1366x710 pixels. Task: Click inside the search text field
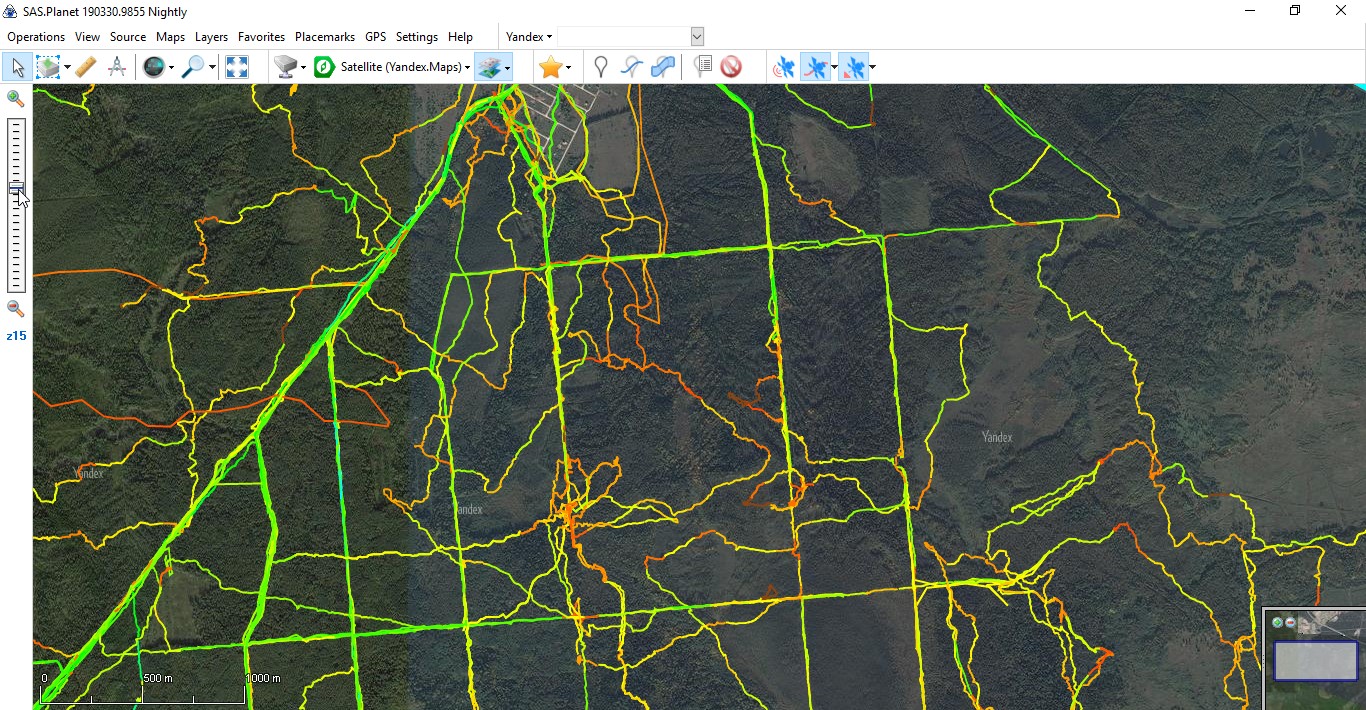(x=623, y=37)
